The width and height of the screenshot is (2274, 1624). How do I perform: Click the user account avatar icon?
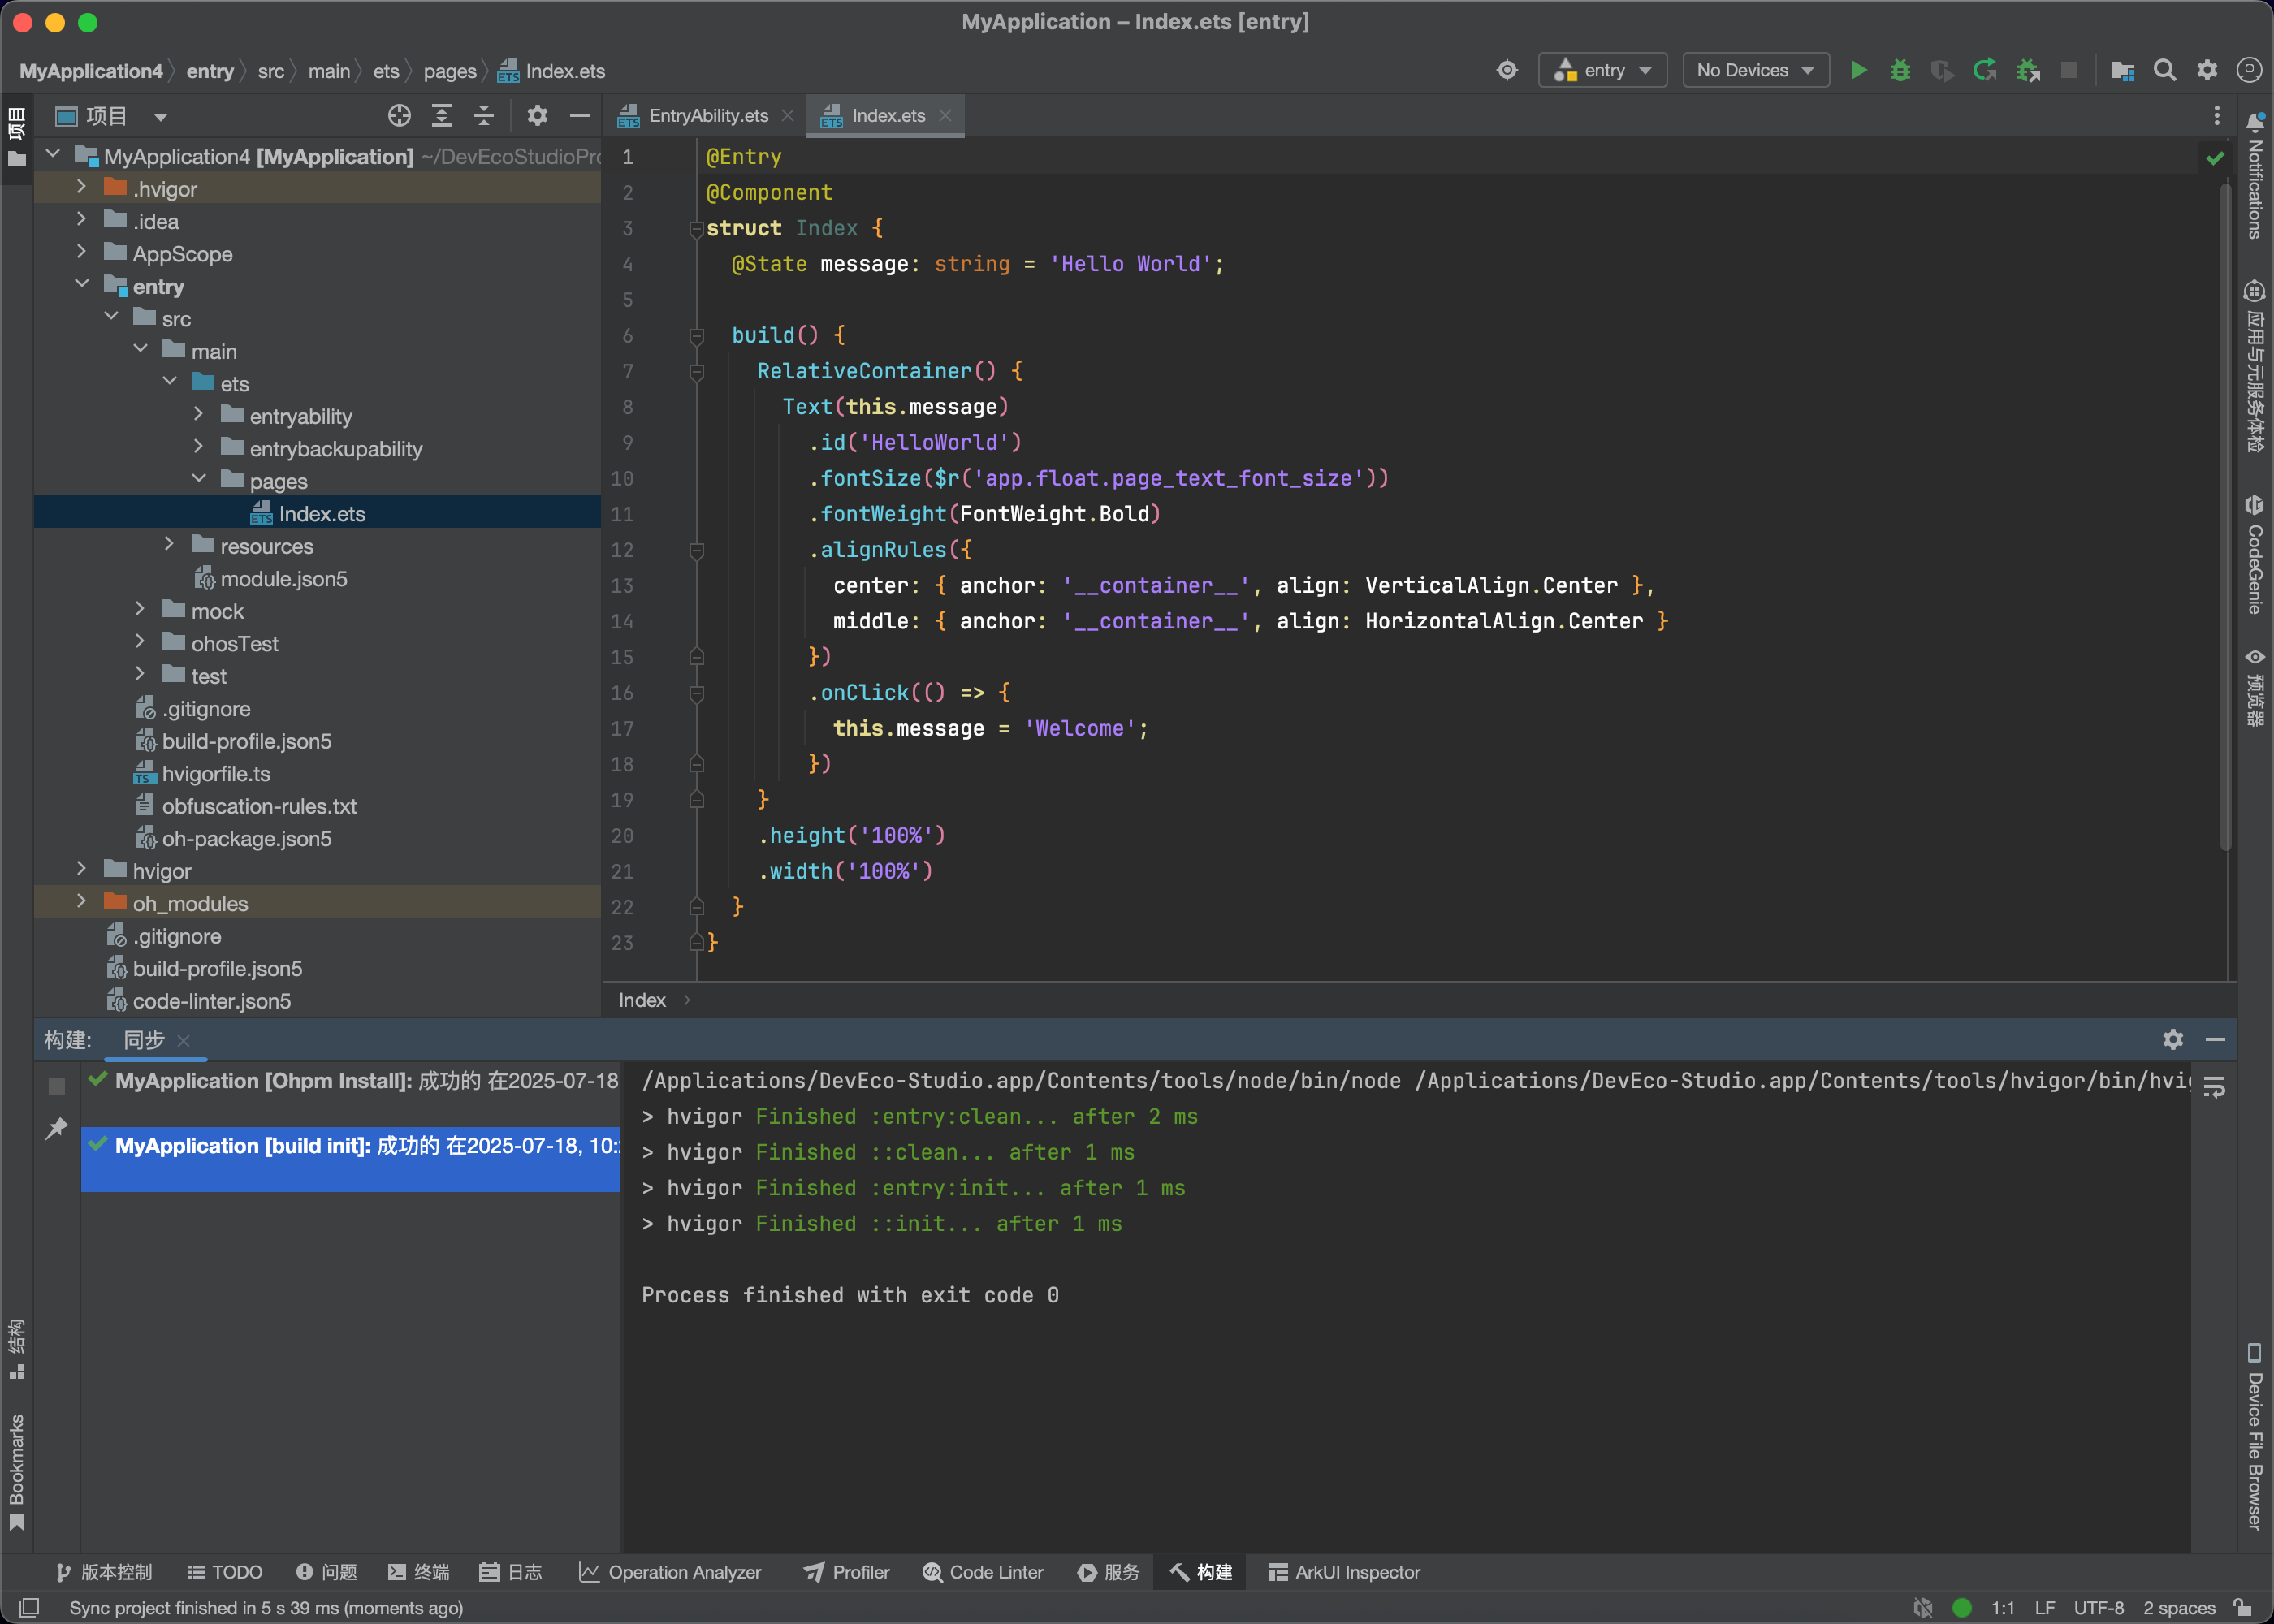point(2249,70)
